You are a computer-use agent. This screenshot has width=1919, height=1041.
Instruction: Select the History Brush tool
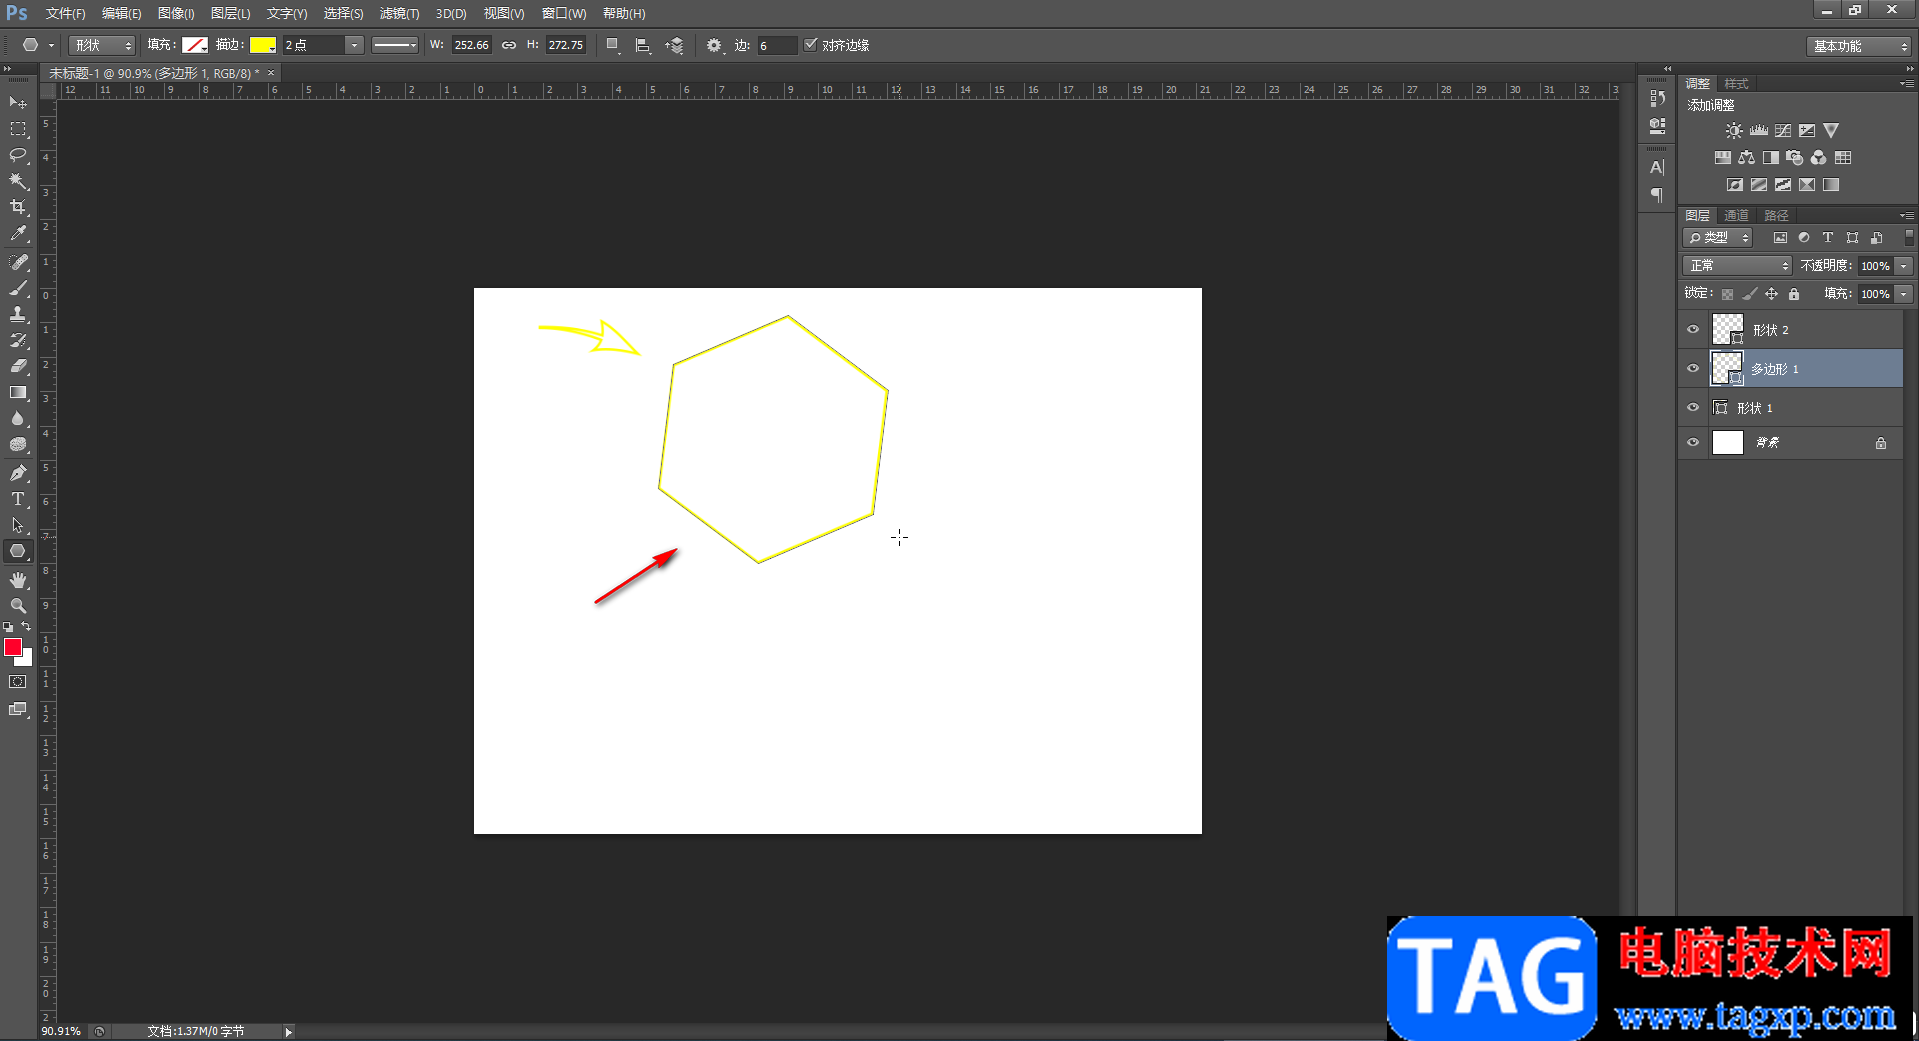point(18,340)
